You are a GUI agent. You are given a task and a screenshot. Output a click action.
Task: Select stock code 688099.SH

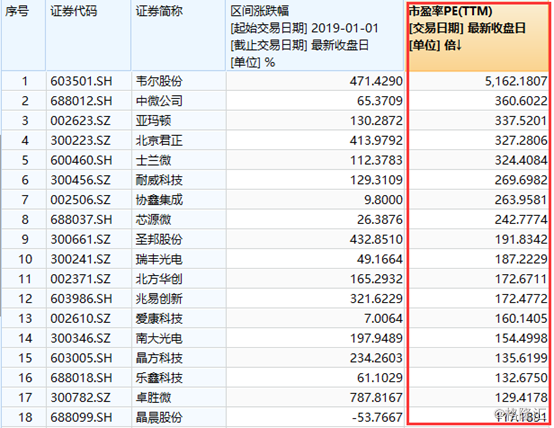tap(81, 418)
